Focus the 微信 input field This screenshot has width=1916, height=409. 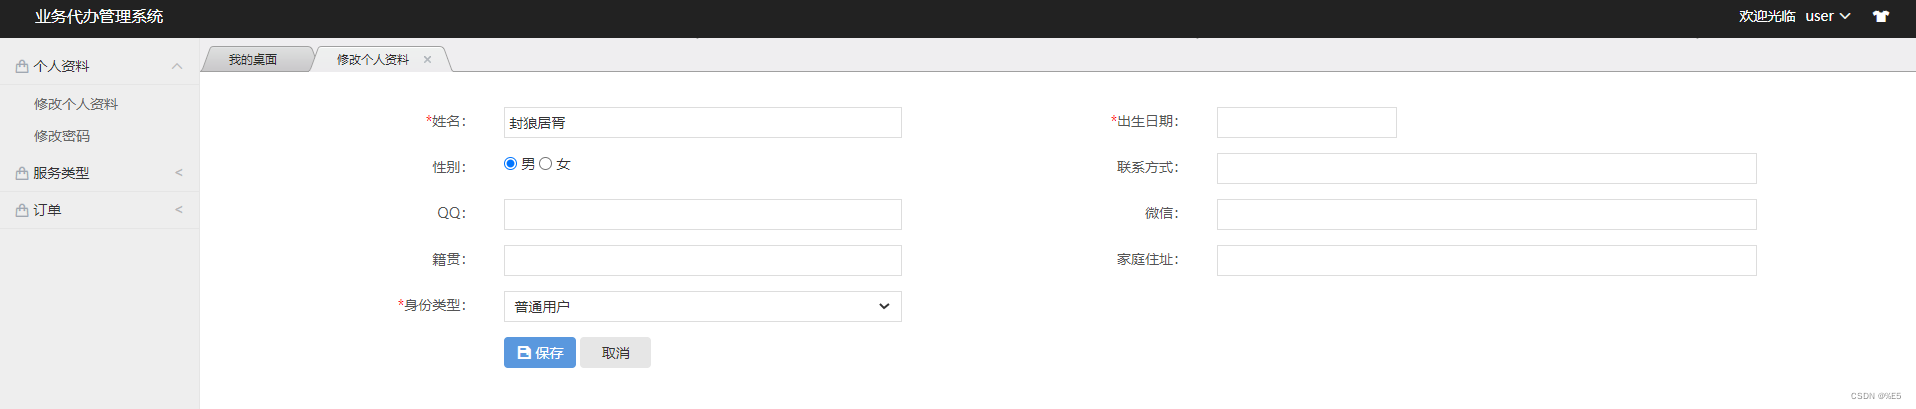(x=1487, y=214)
